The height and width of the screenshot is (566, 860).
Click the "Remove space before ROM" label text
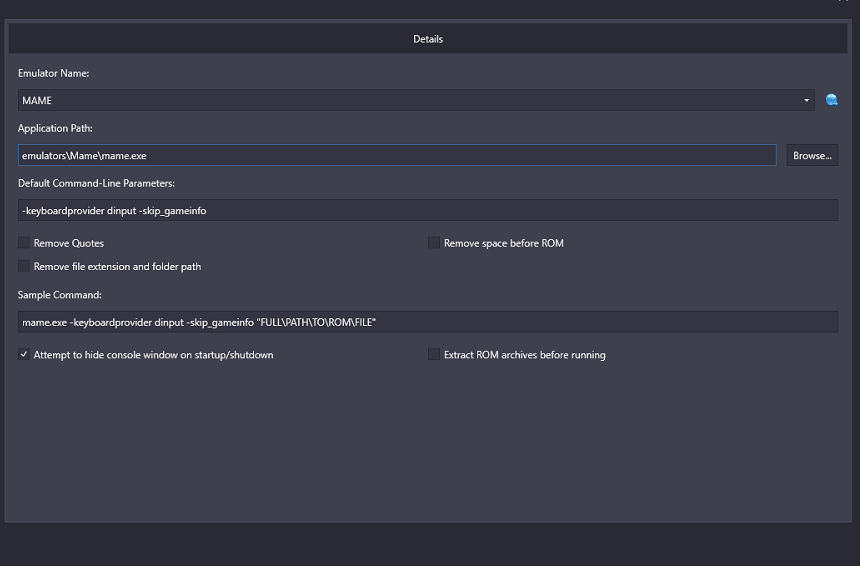[x=503, y=243]
